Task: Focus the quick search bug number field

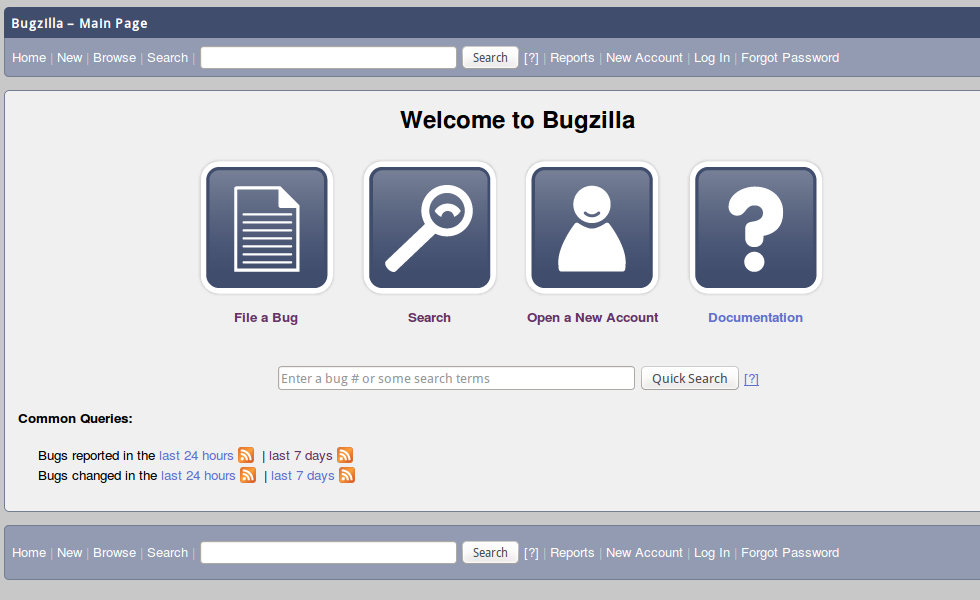Action: (456, 378)
